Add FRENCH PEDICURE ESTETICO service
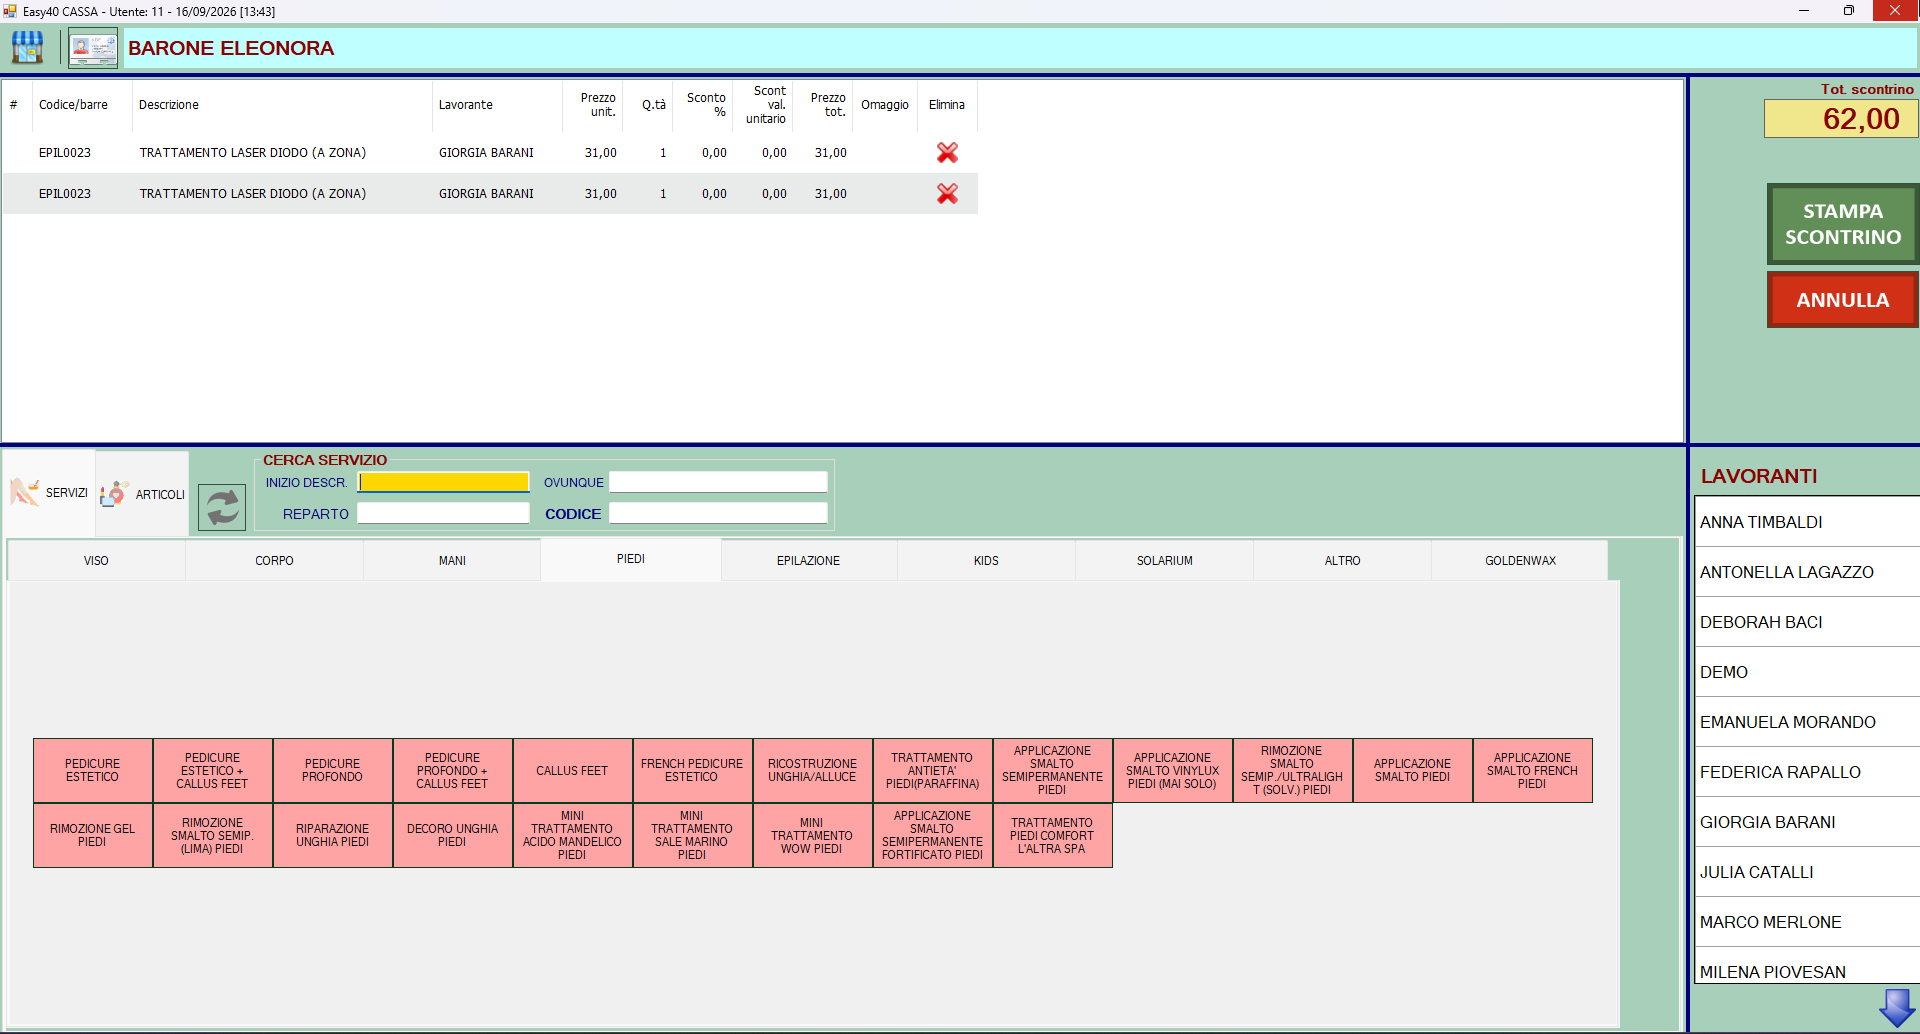Image resolution: width=1920 pixels, height=1034 pixels. 692,771
